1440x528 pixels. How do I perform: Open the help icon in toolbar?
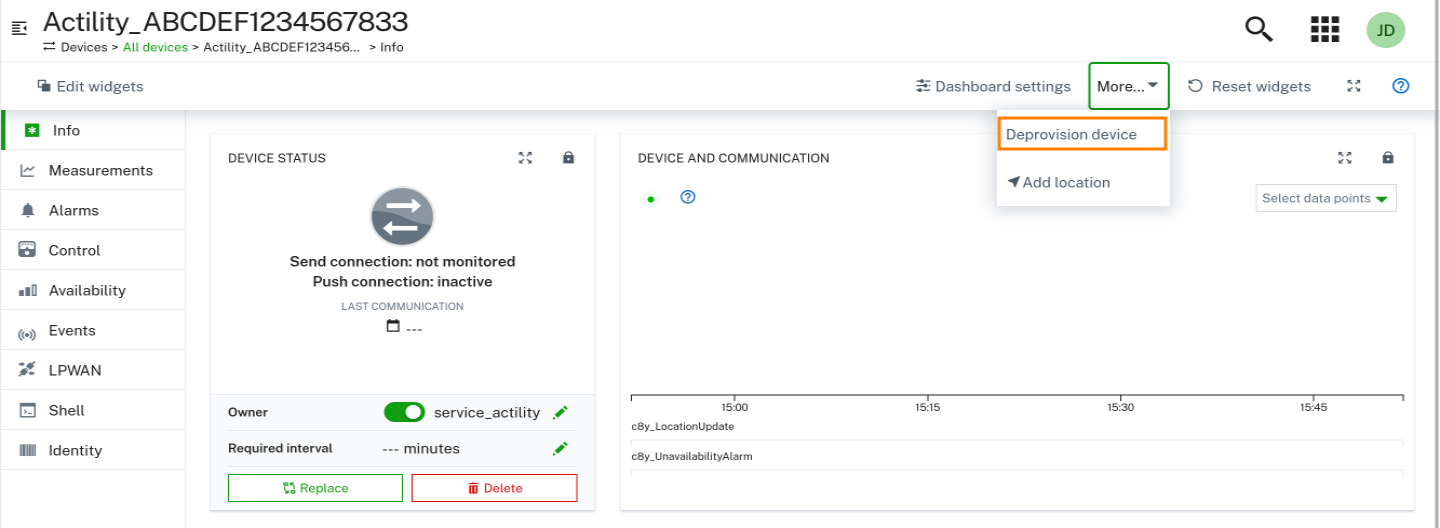click(x=1400, y=86)
